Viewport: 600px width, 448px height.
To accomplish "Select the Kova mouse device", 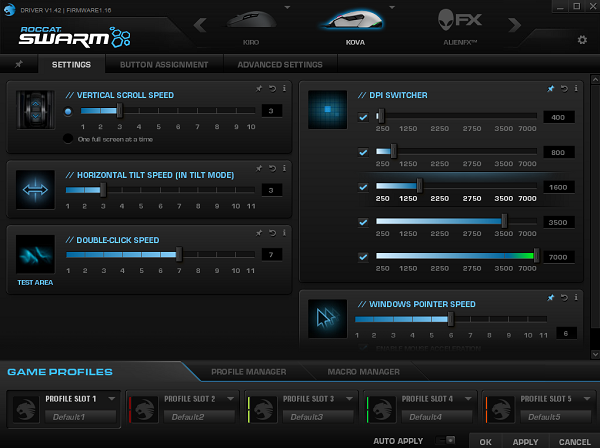I will coord(355,27).
